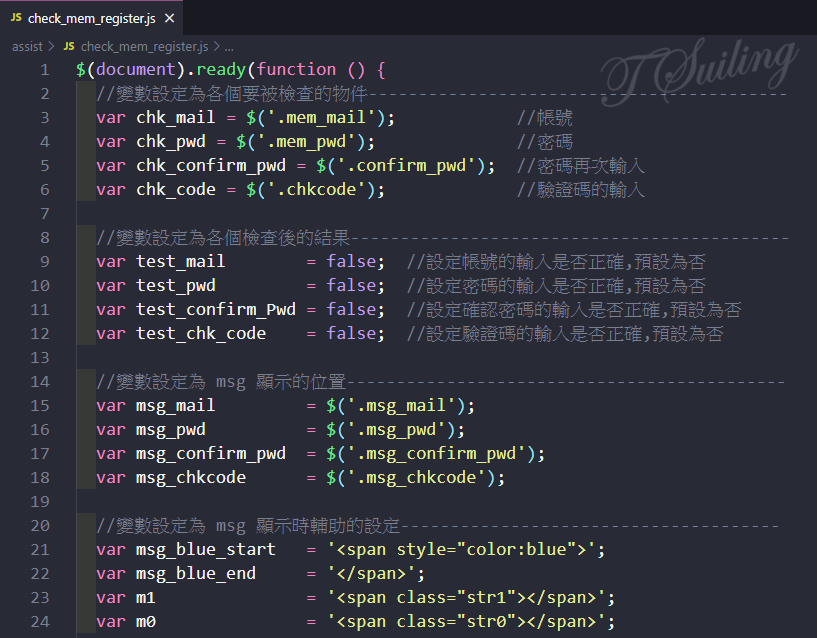Click line number 24 in the gutter
This screenshot has width=817, height=638.
39,622
